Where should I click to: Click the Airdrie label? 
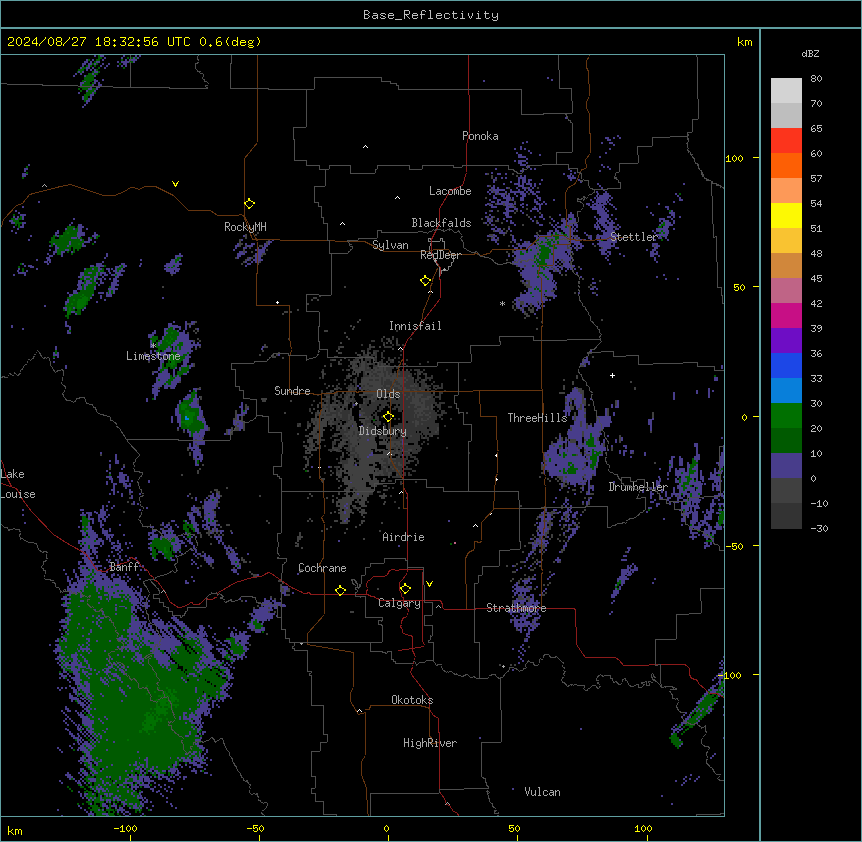click(404, 537)
